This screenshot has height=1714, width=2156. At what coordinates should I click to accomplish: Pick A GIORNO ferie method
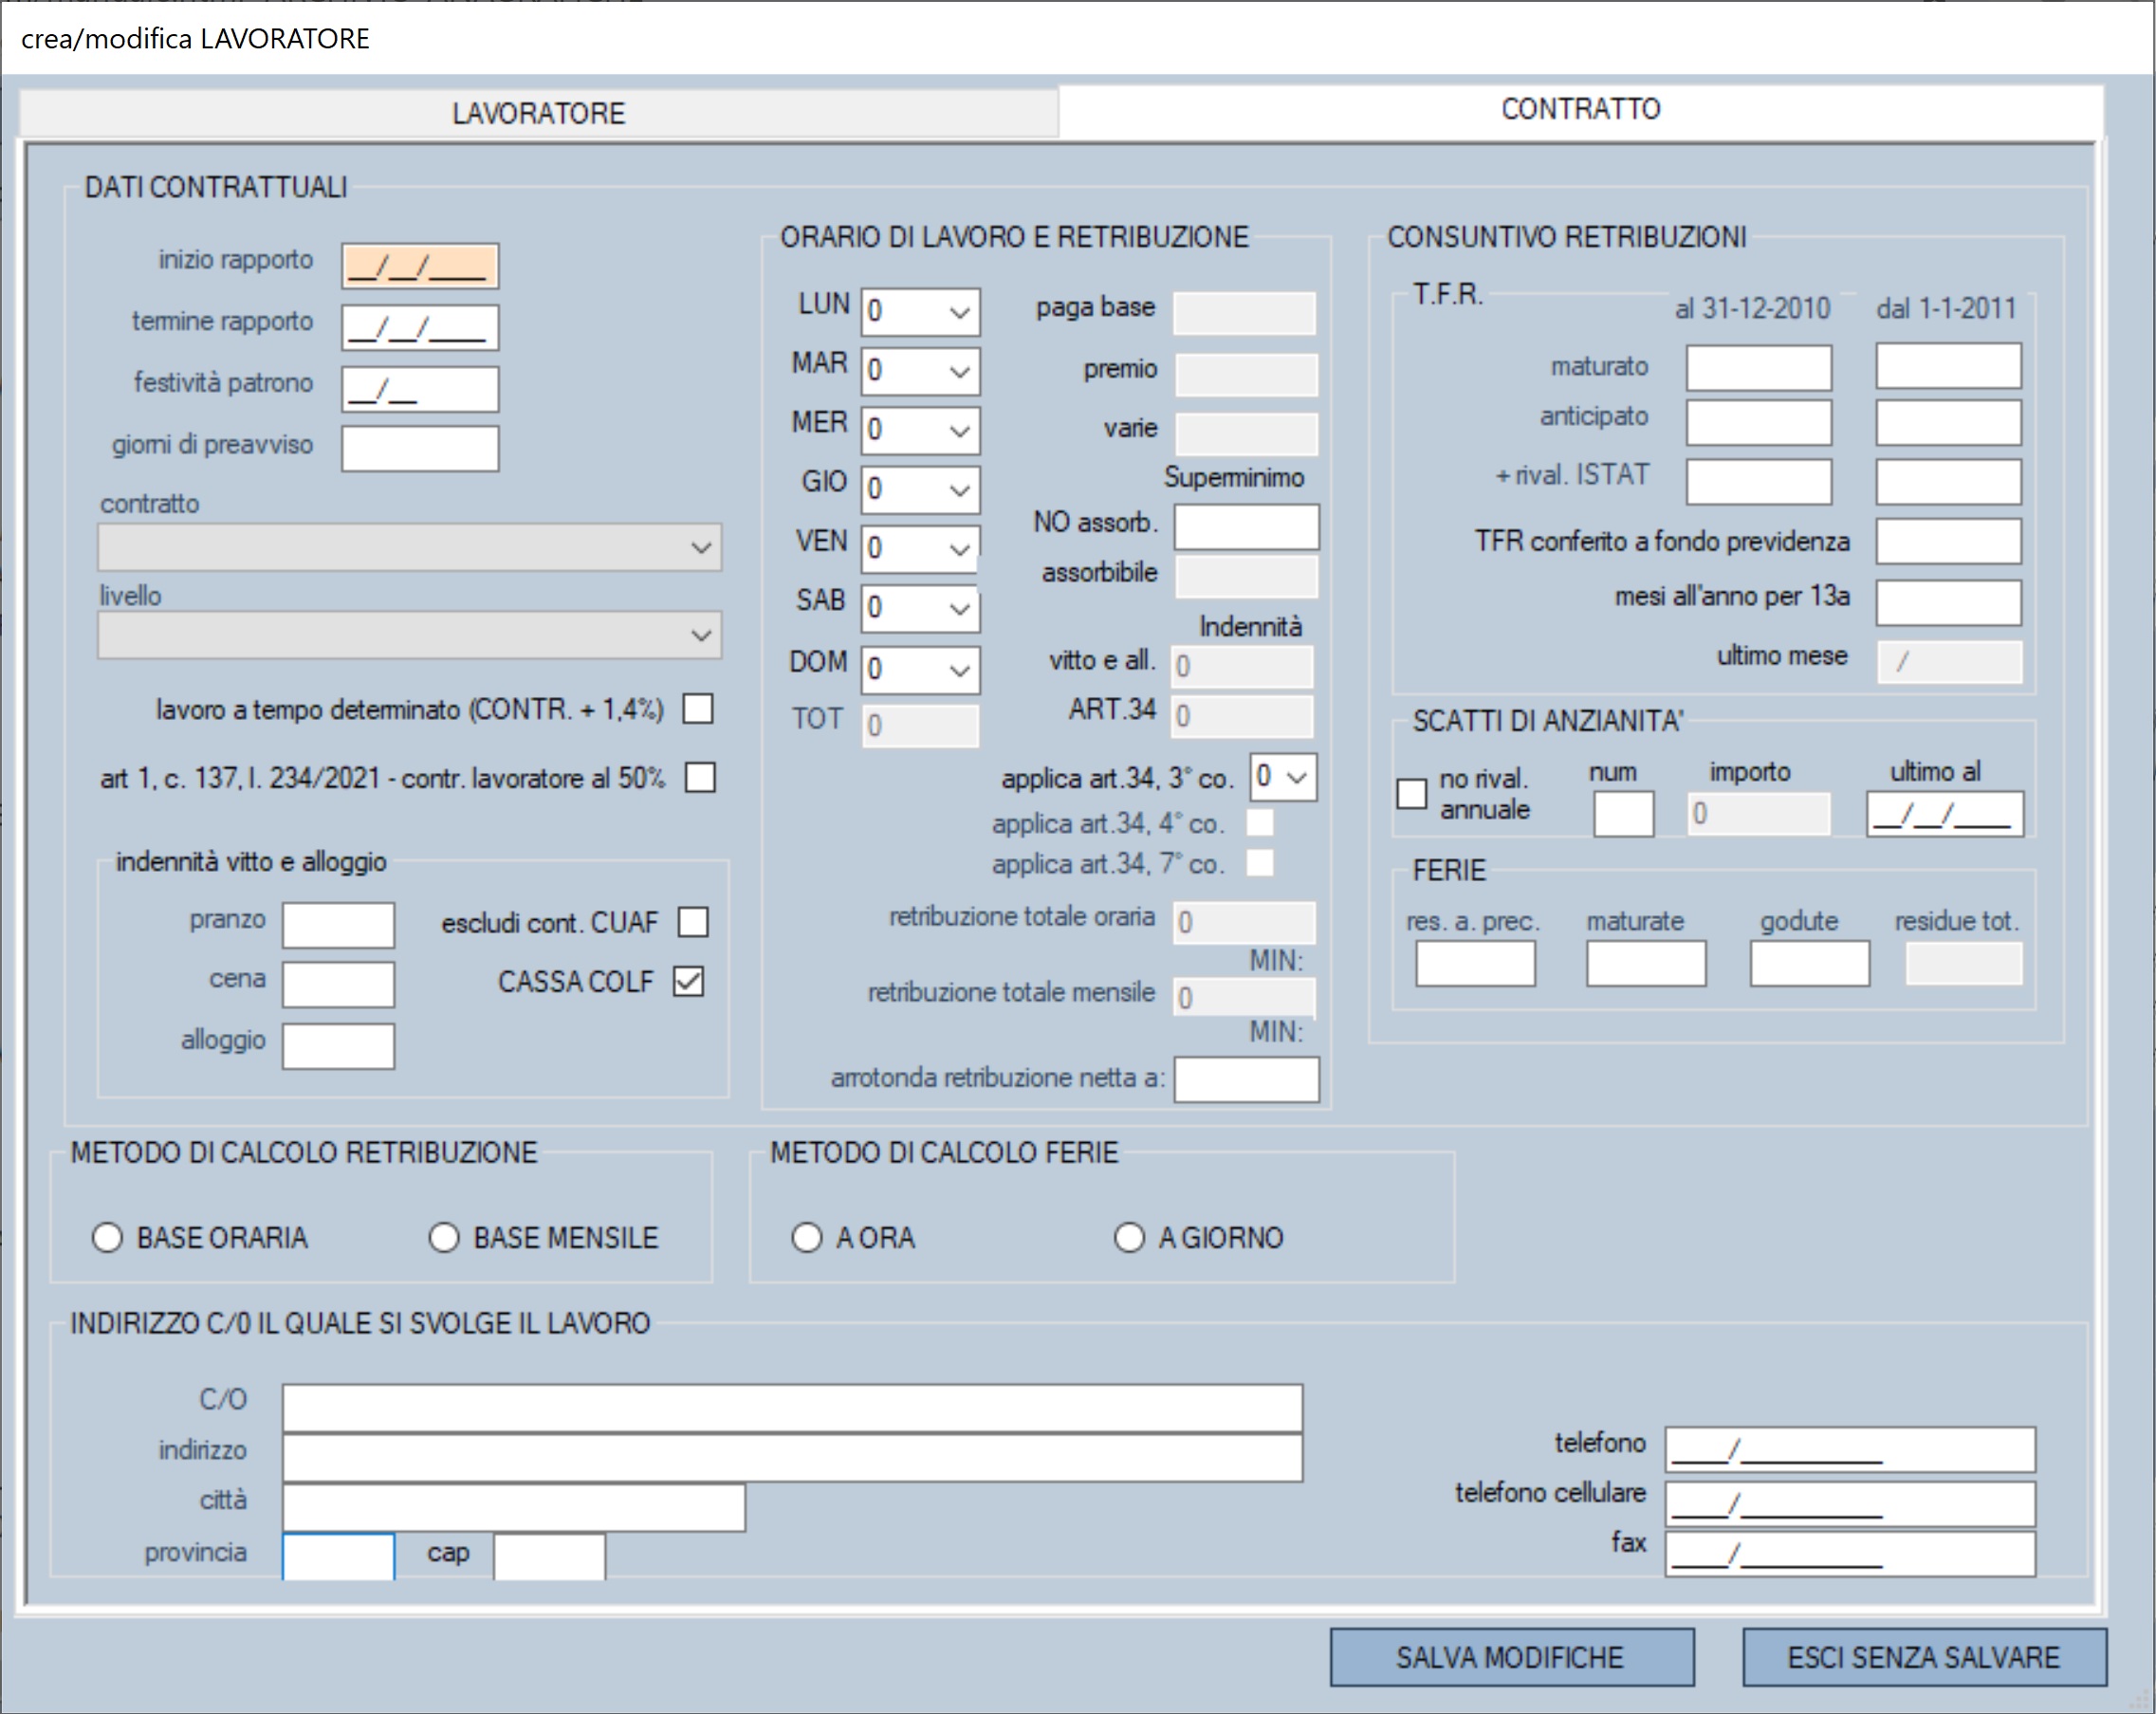point(1129,1237)
